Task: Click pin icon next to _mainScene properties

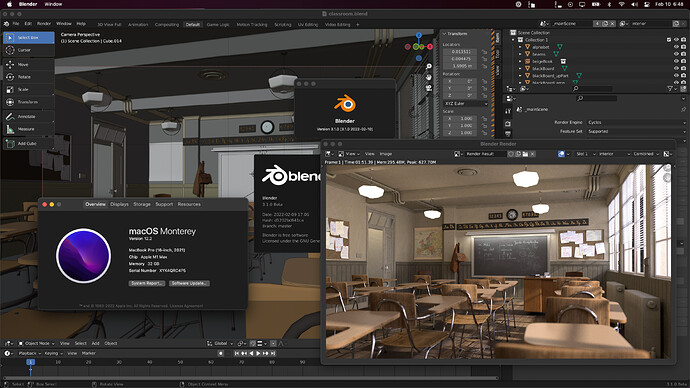Action: [x=683, y=109]
